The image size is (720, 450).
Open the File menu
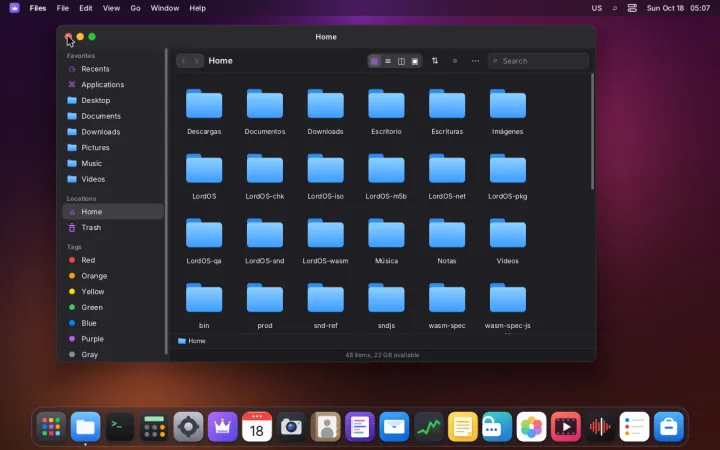[x=62, y=8]
